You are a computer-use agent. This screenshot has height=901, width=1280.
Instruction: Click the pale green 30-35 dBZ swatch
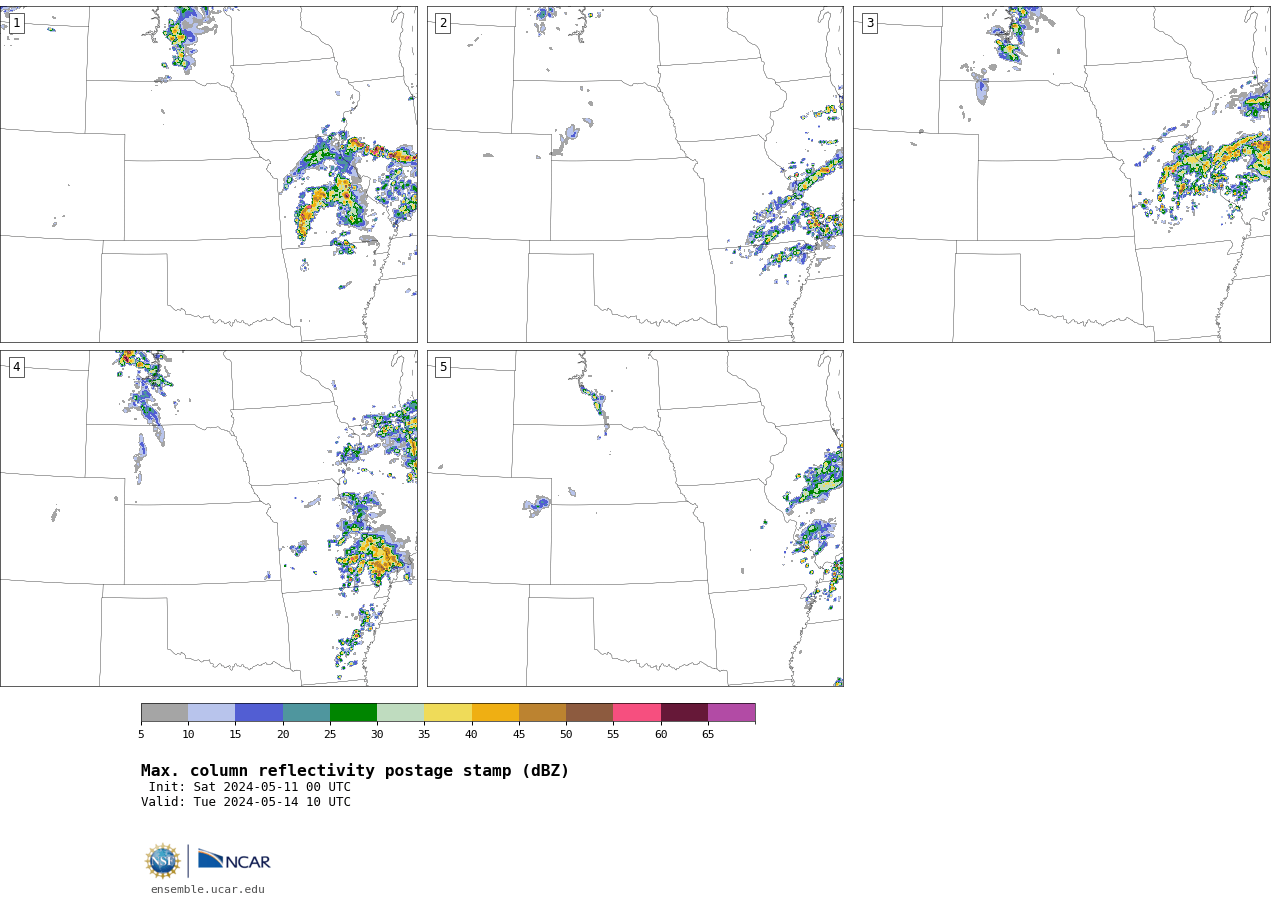pyautogui.click(x=400, y=712)
